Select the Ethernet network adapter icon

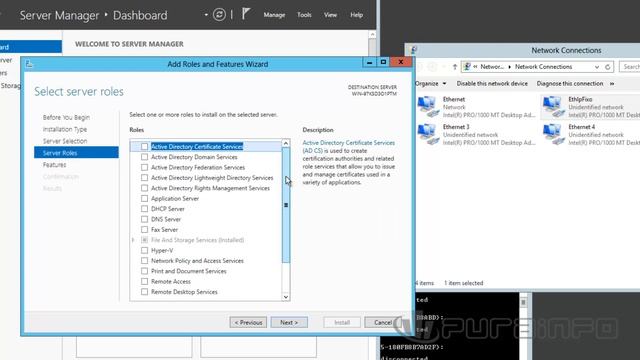pyautogui.click(x=428, y=107)
